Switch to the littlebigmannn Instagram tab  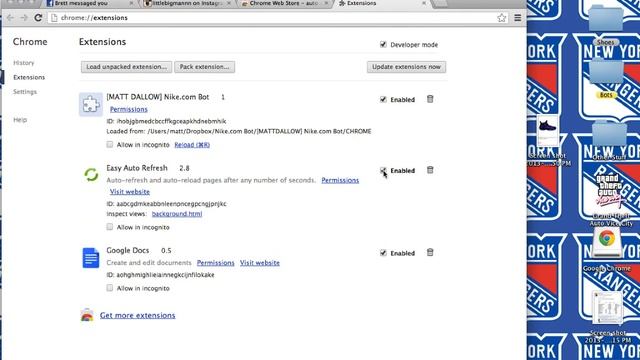(x=188, y=3)
